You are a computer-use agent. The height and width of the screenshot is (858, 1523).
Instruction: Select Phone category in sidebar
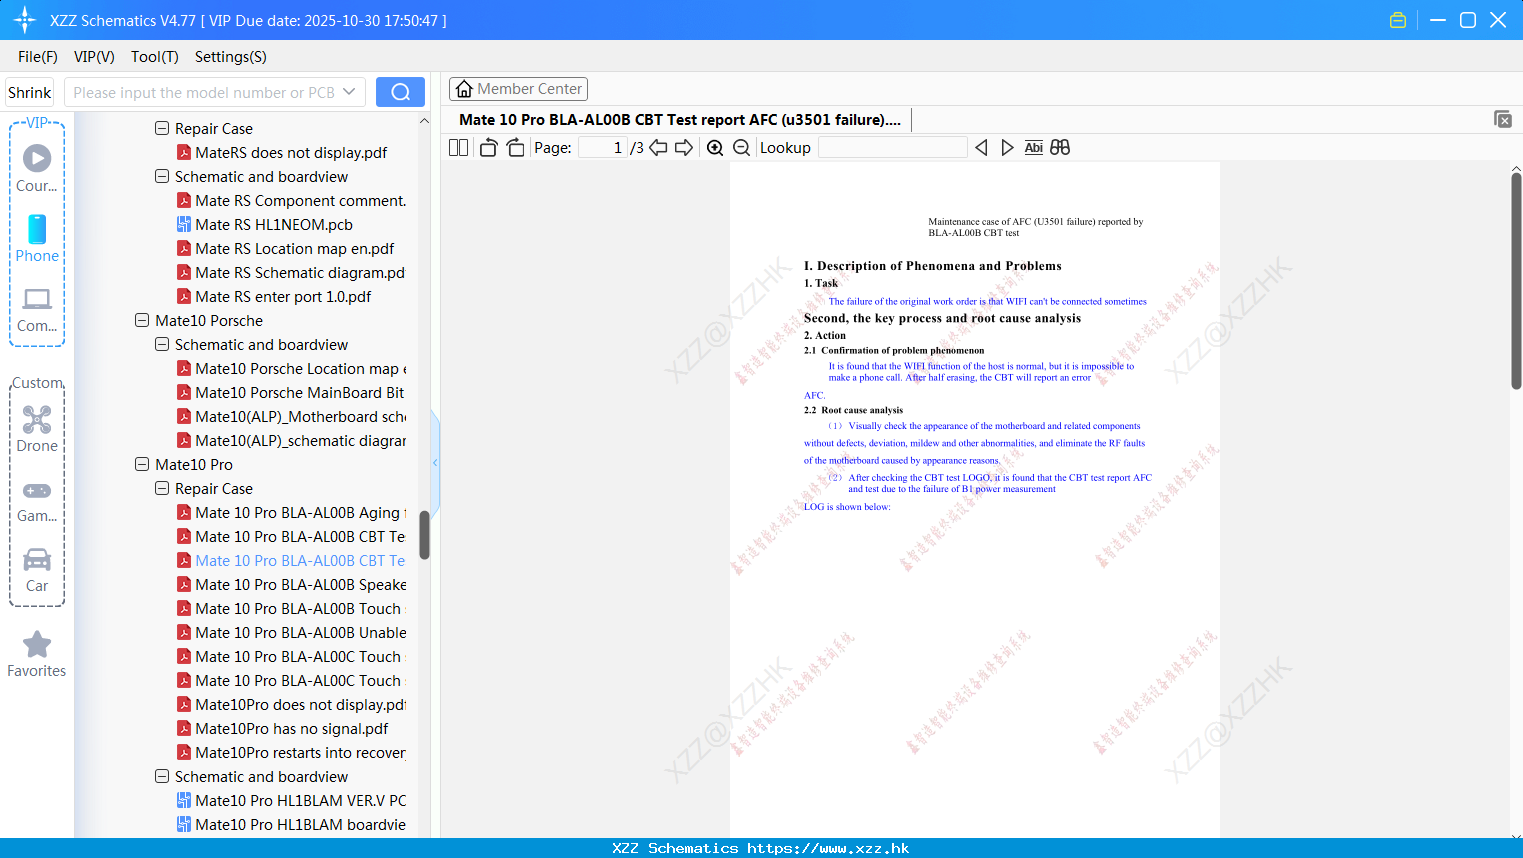tap(37, 238)
